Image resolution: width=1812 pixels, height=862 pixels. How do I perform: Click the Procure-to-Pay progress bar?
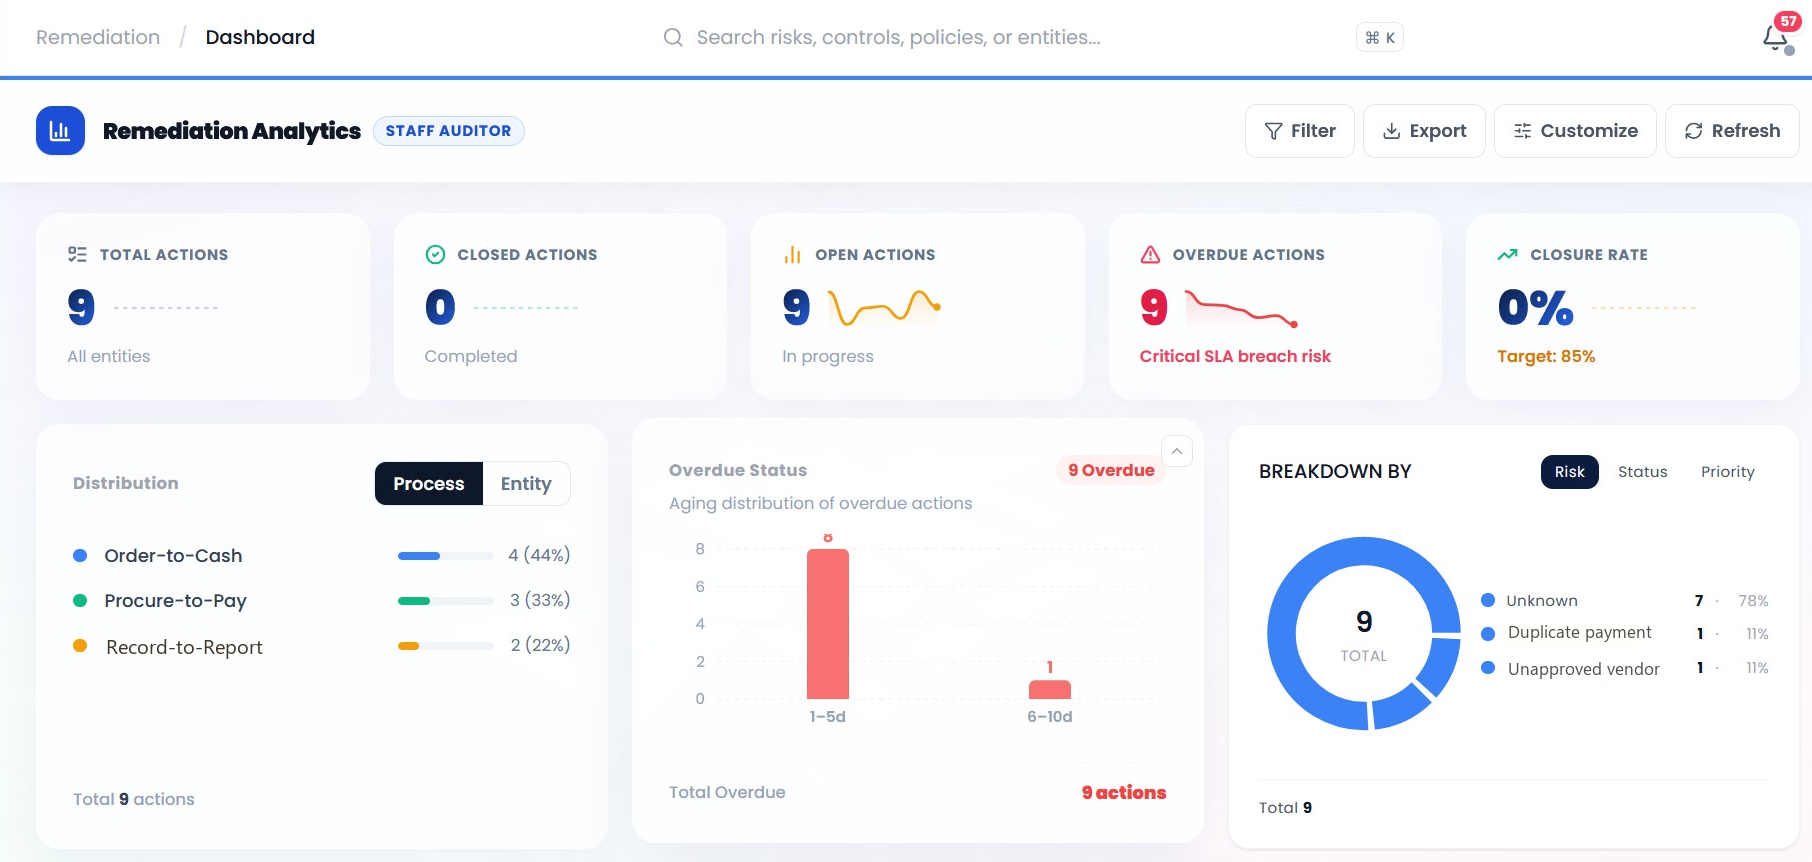446,601
